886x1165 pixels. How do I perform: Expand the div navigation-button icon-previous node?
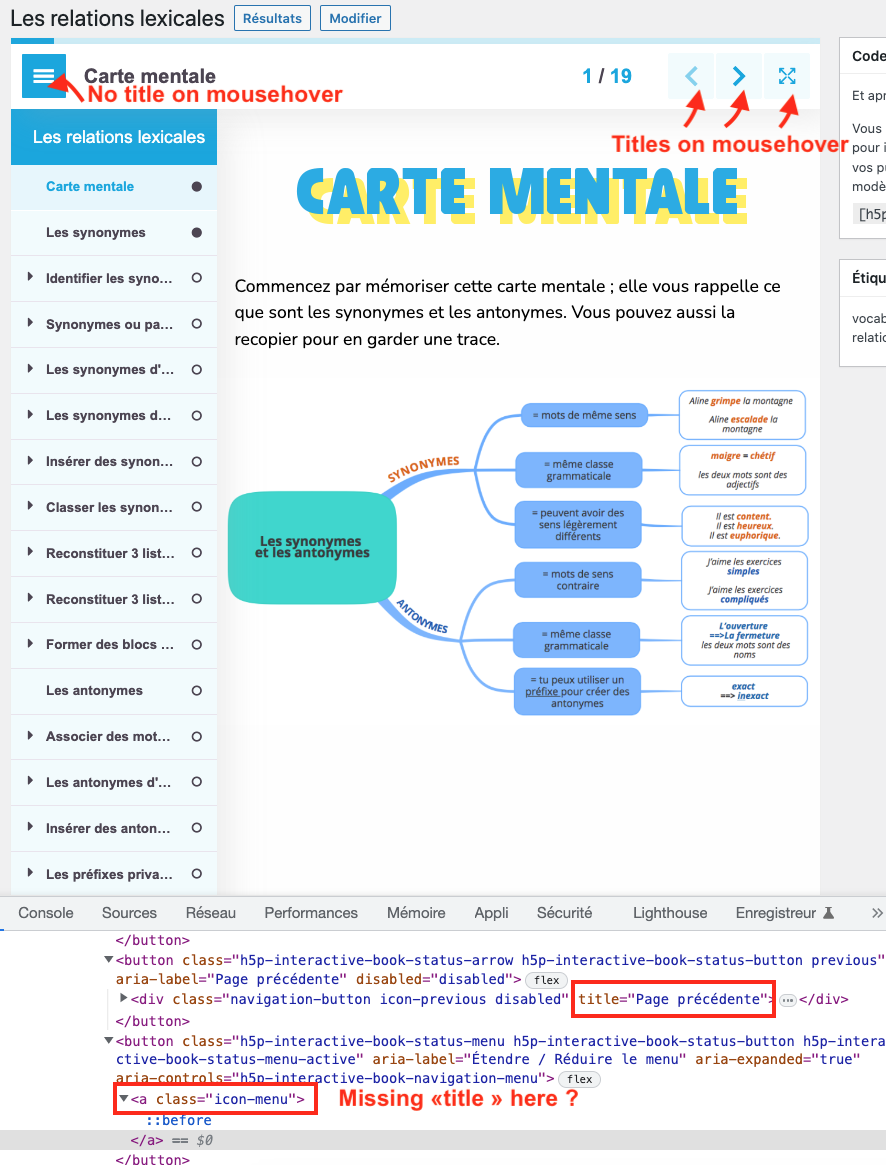point(124,999)
